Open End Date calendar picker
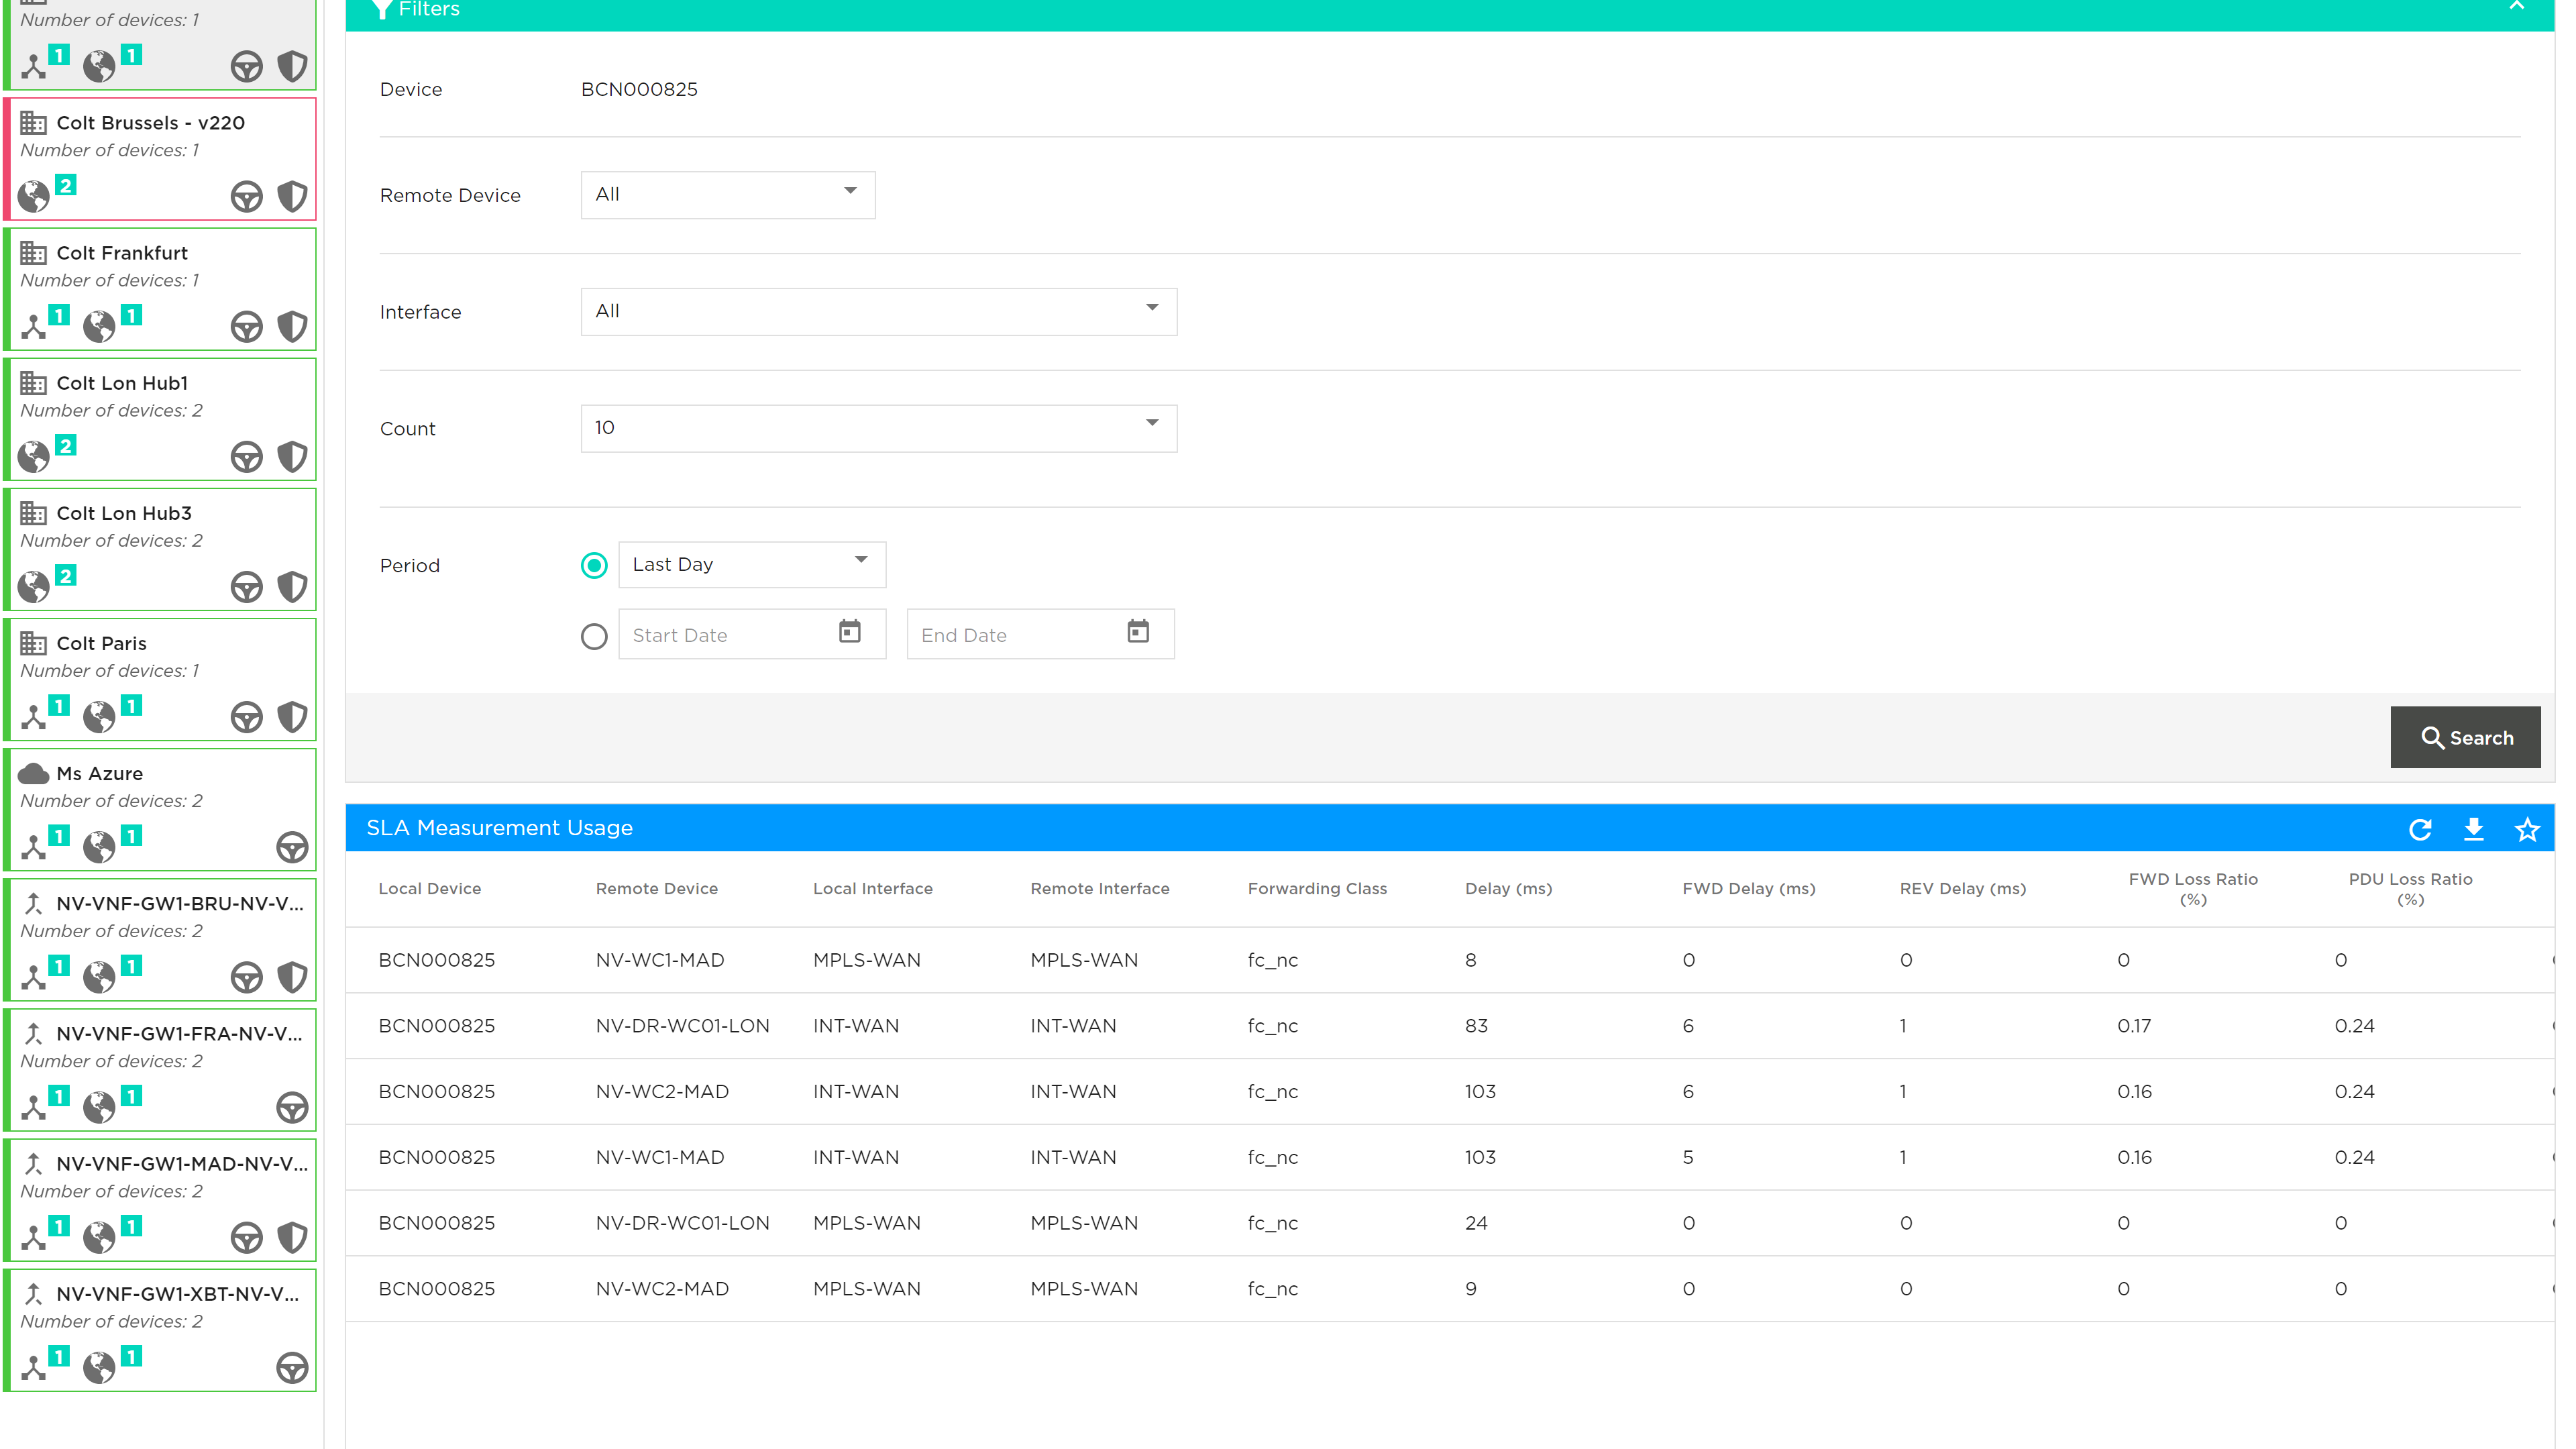Viewport: 2576px width, 1449px height. [1138, 632]
